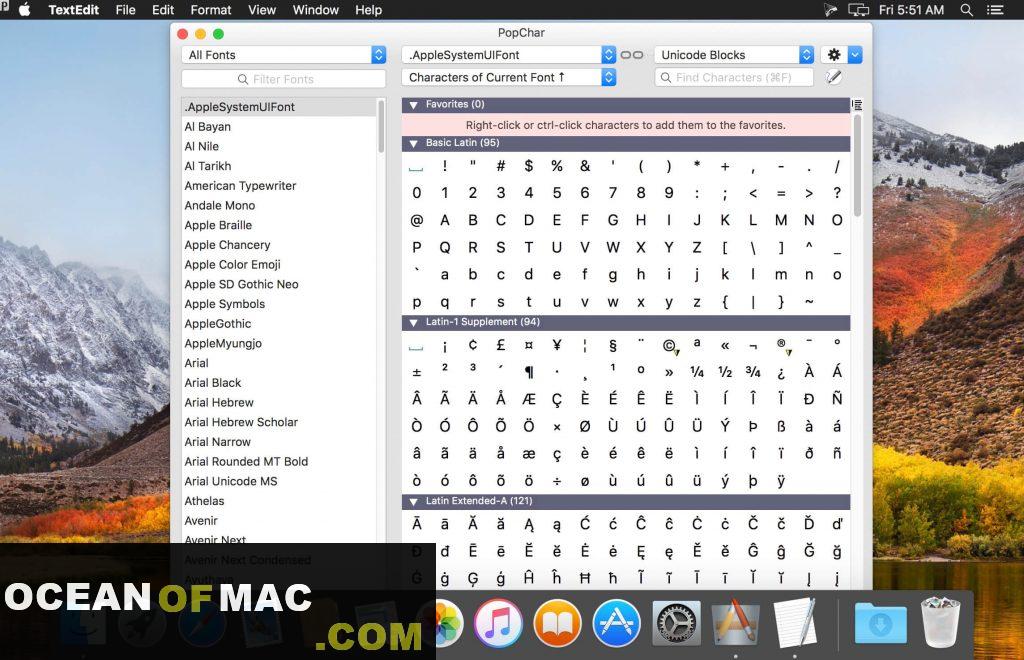Choose the Apple Chancery font
Image resolution: width=1024 pixels, height=660 pixels.
coord(227,245)
